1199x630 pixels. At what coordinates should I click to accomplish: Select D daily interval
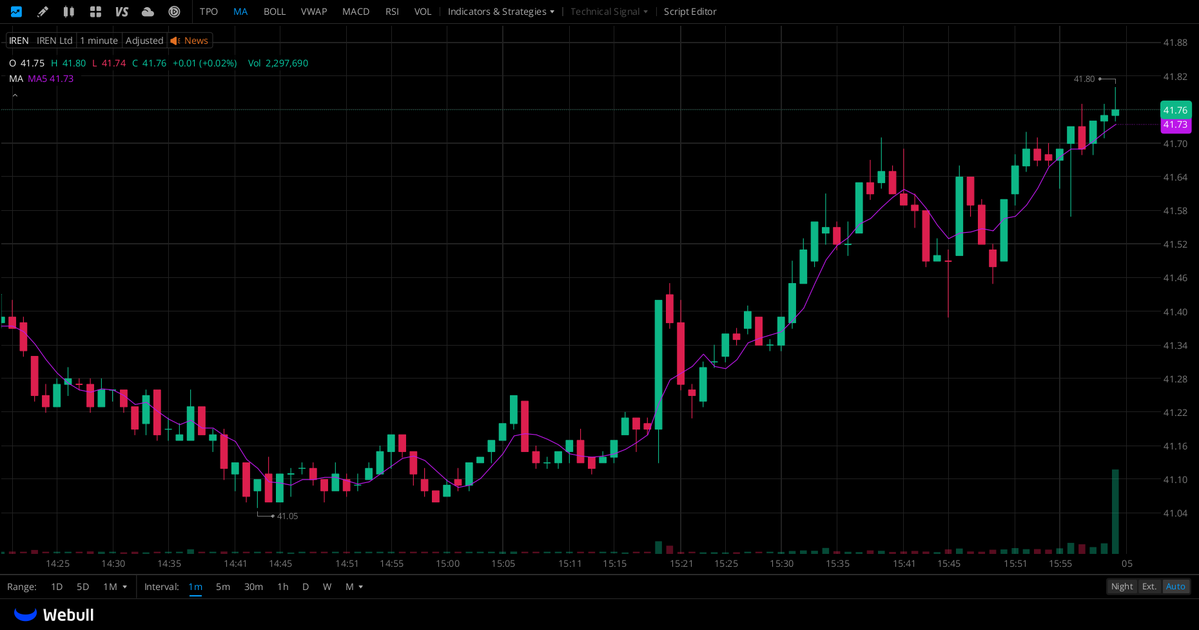tap(305, 586)
